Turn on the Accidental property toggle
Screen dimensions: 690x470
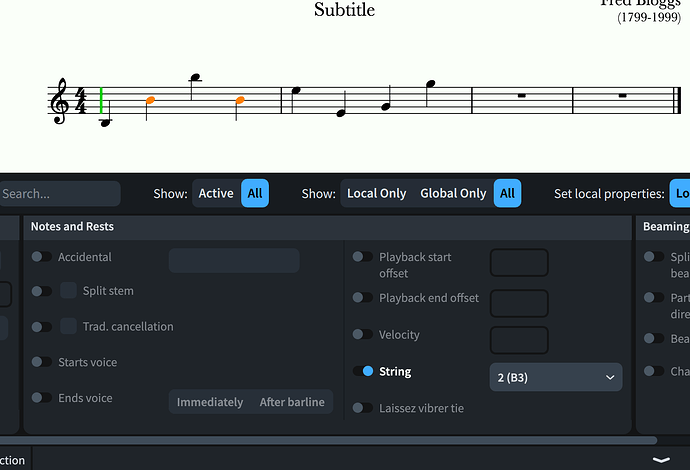[x=42, y=257]
